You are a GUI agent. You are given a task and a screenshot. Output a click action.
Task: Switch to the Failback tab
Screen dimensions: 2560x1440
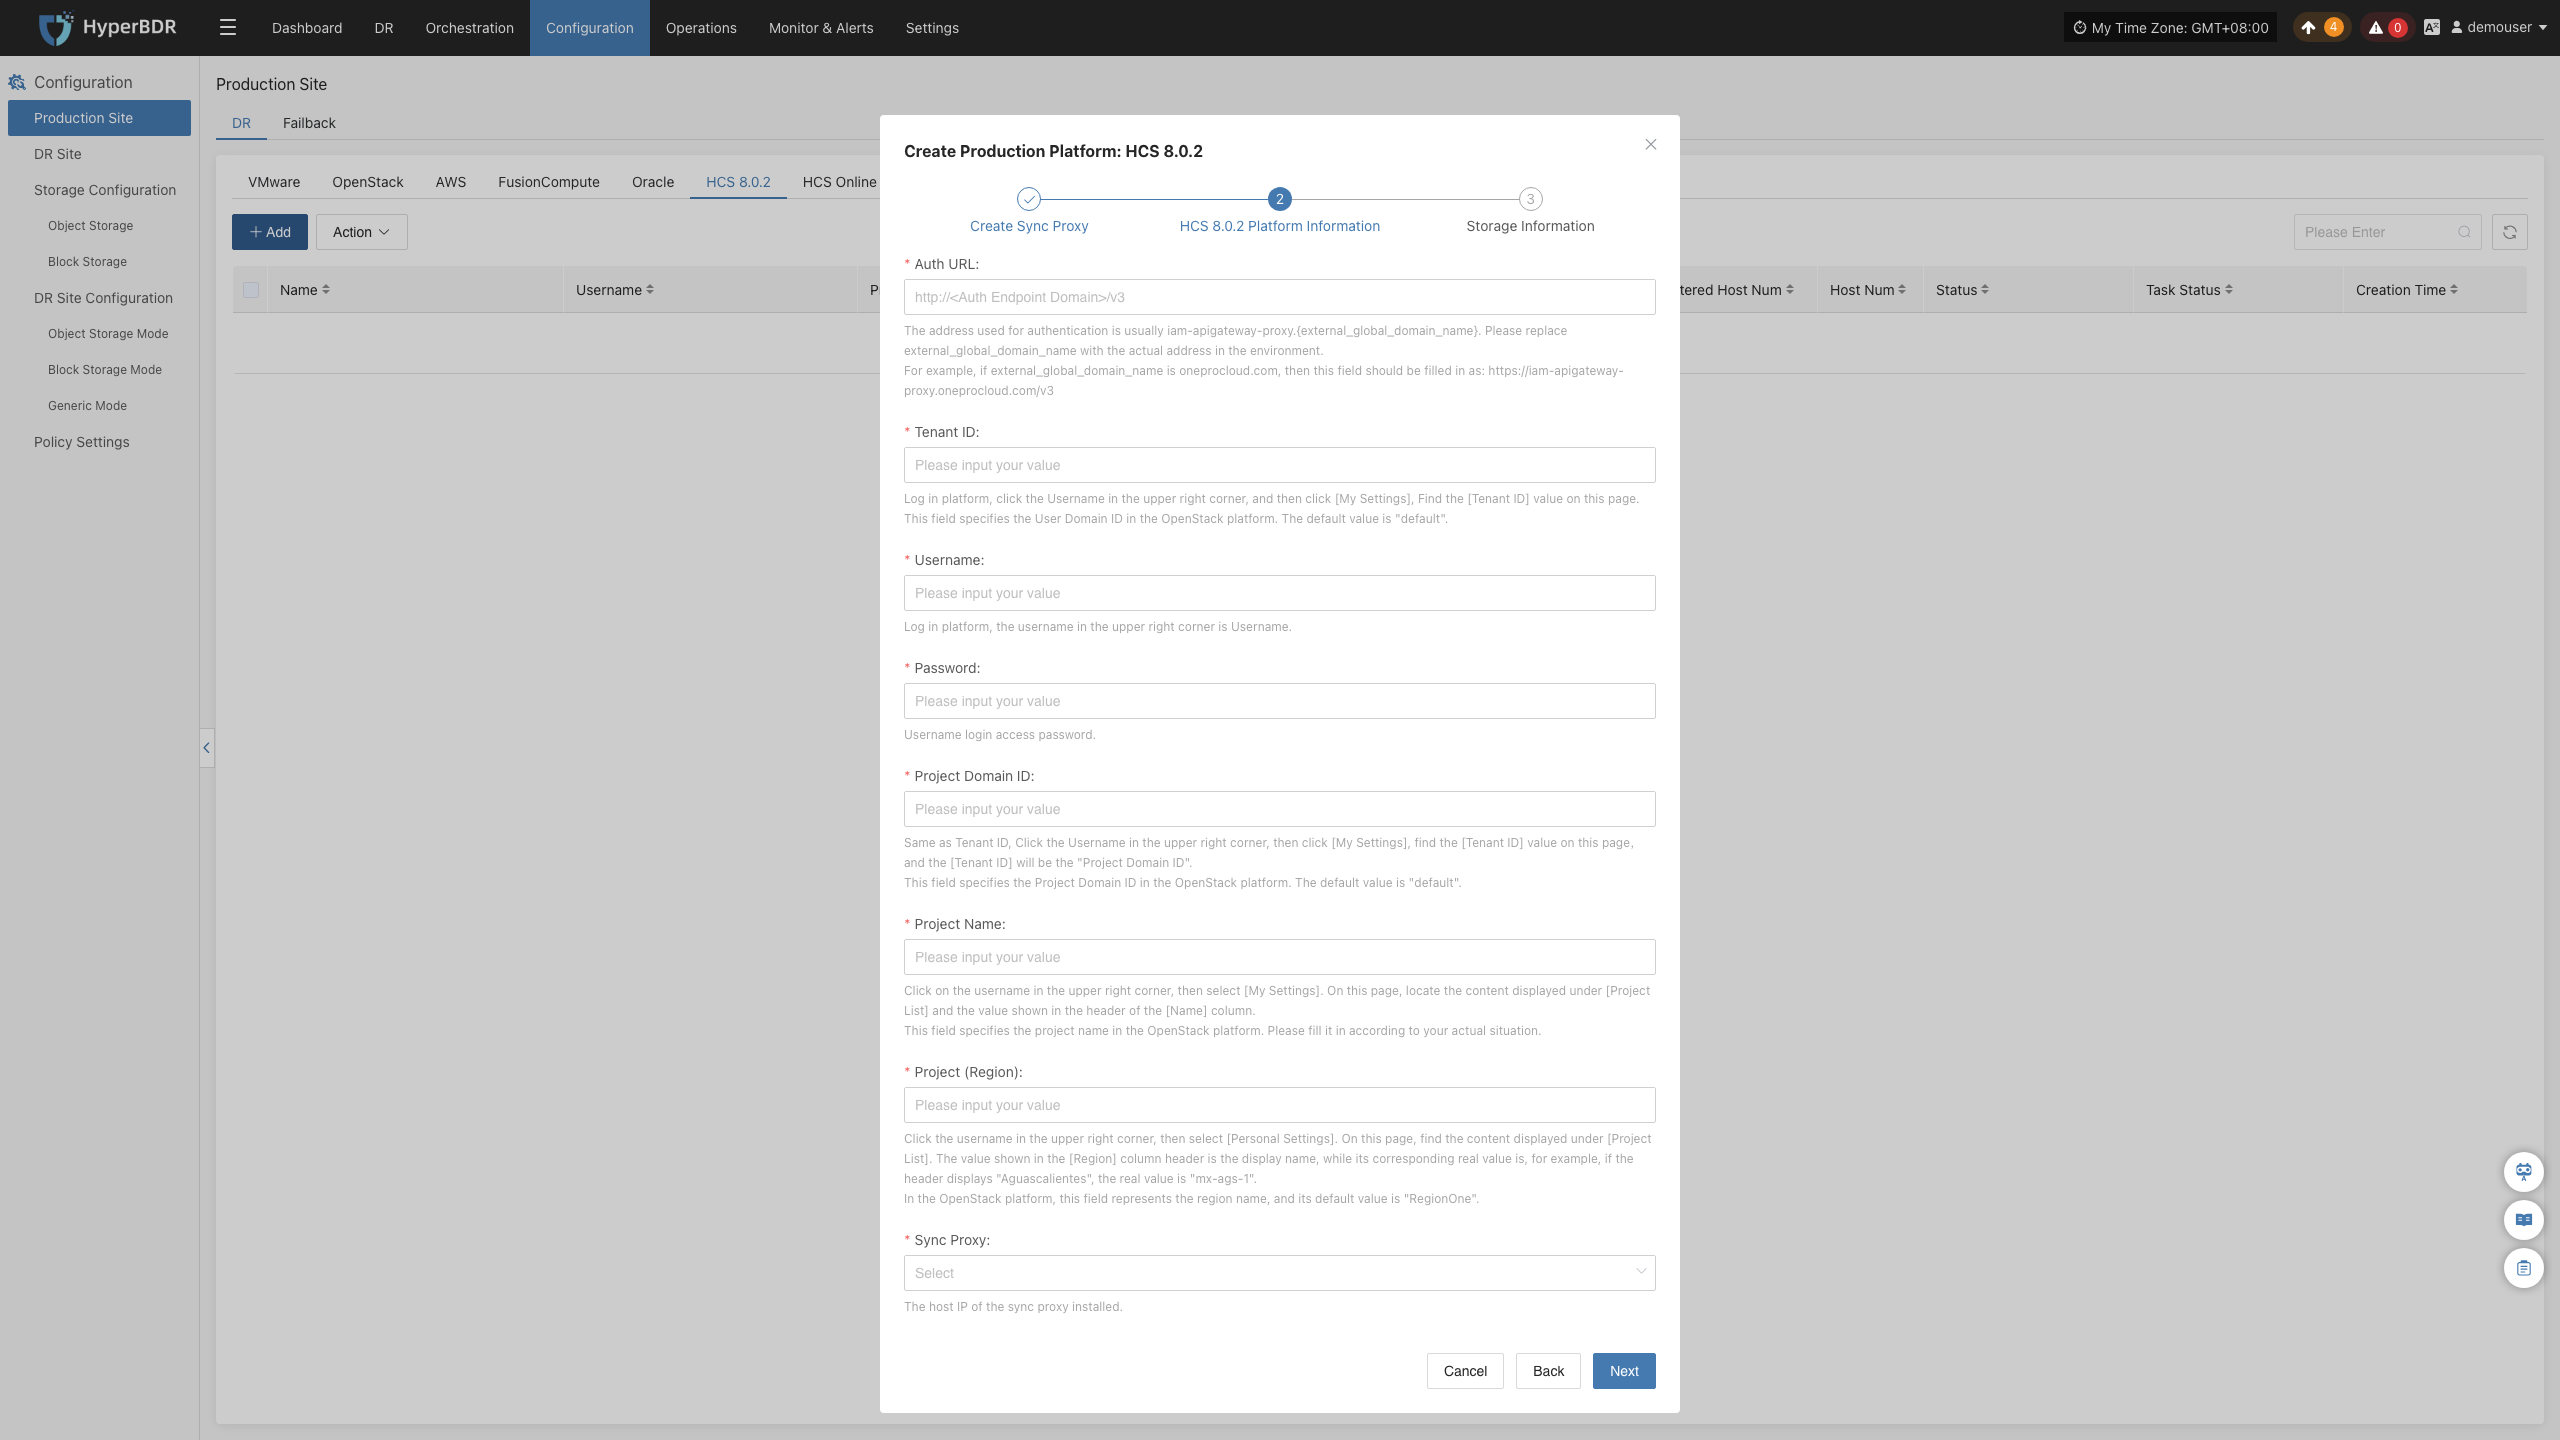click(x=309, y=123)
